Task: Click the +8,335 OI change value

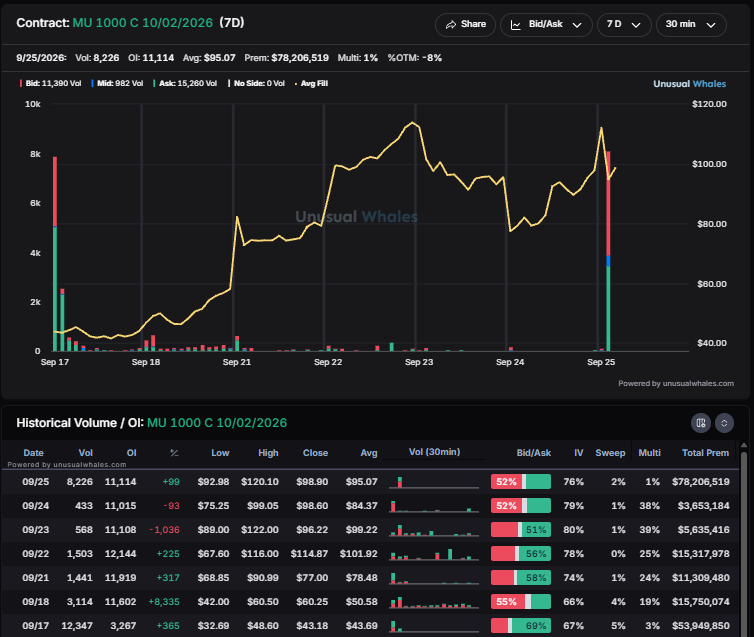Action: click(164, 602)
